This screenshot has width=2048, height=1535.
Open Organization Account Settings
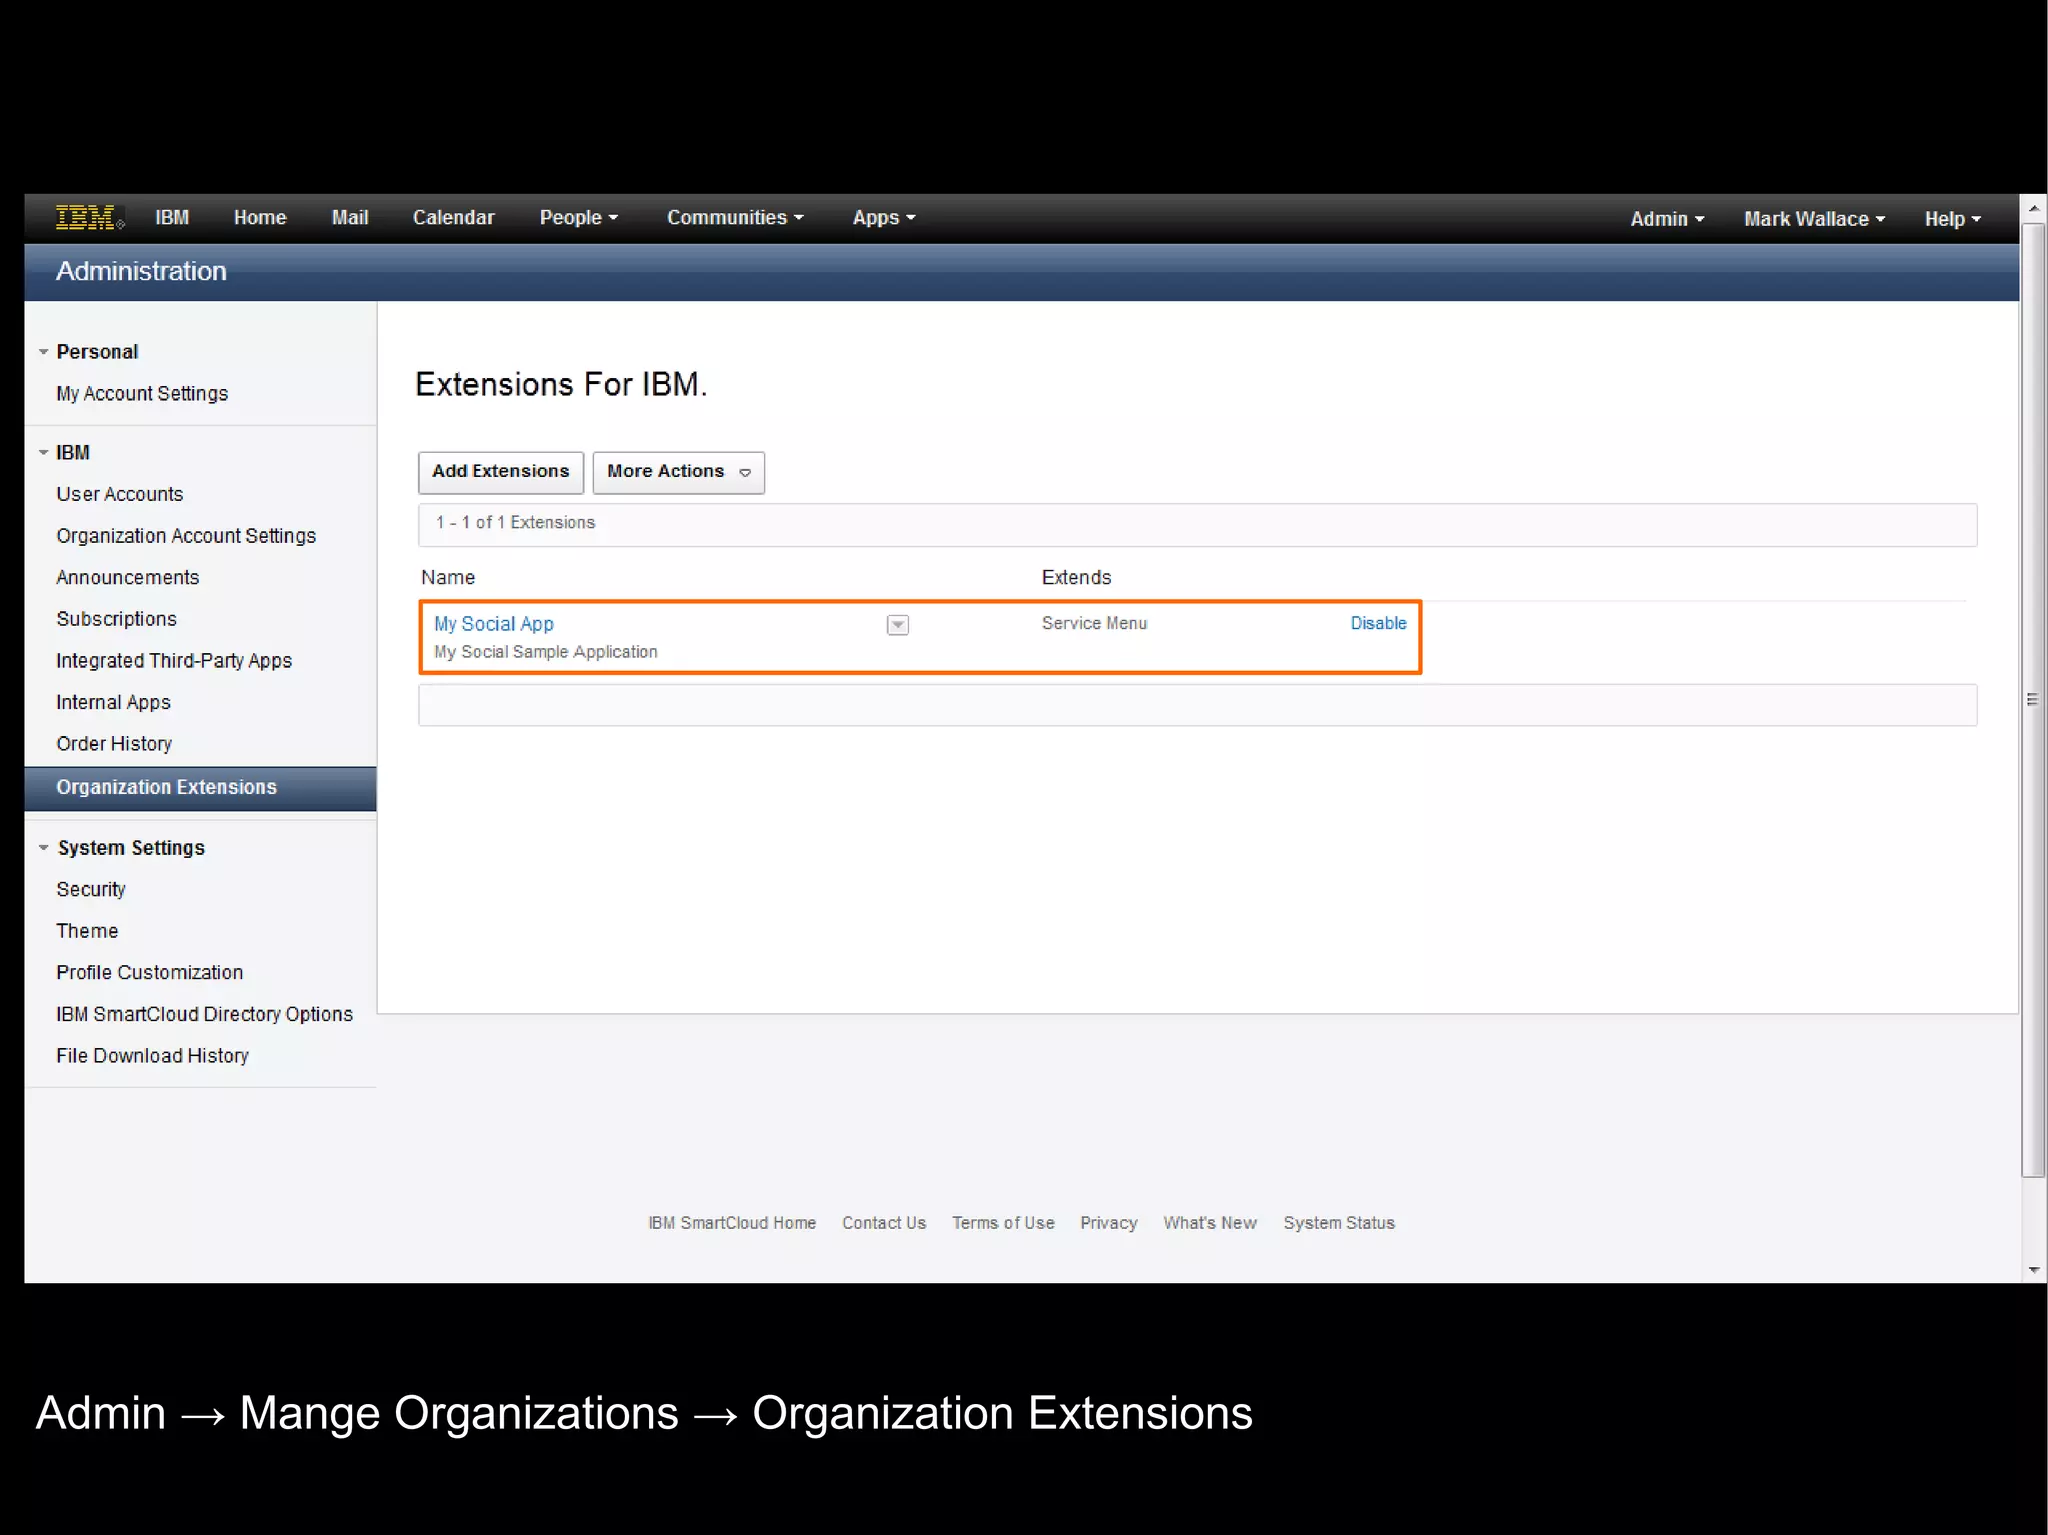click(x=186, y=536)
